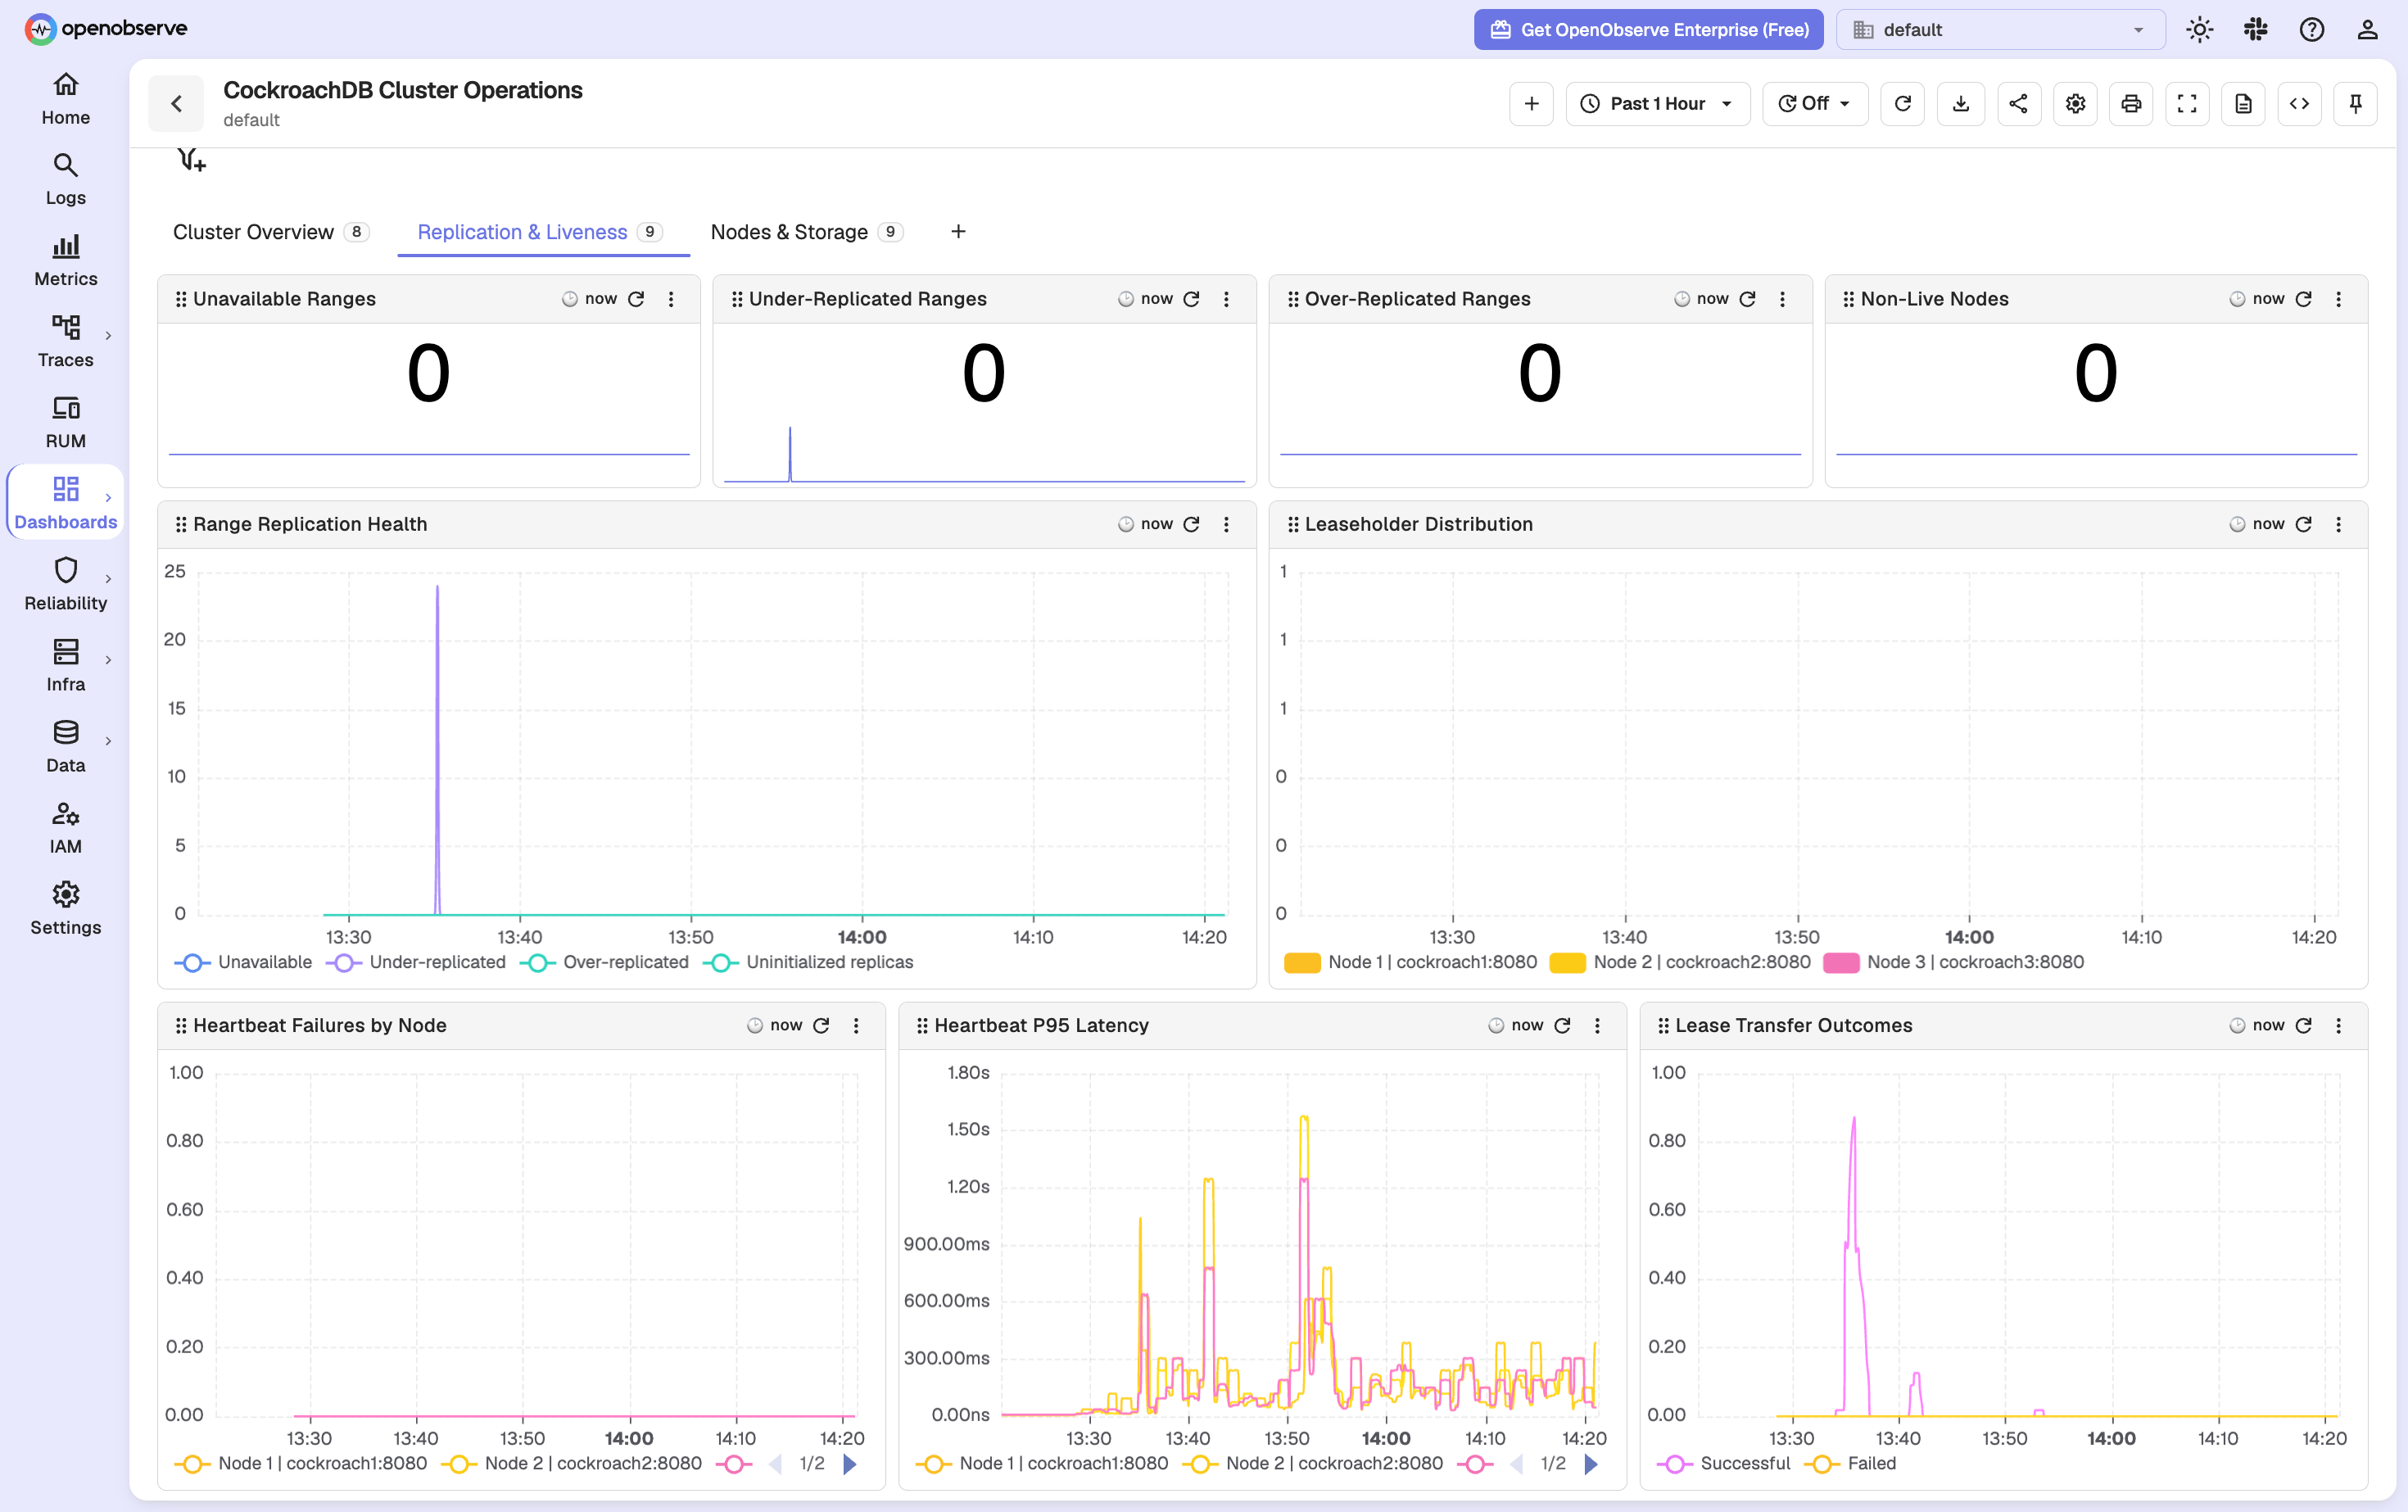Open Logs in the sidebar
Image resolution: width=2408 pixels, height=1512 pixels.
pyautogui.click(x=66, y=180)
